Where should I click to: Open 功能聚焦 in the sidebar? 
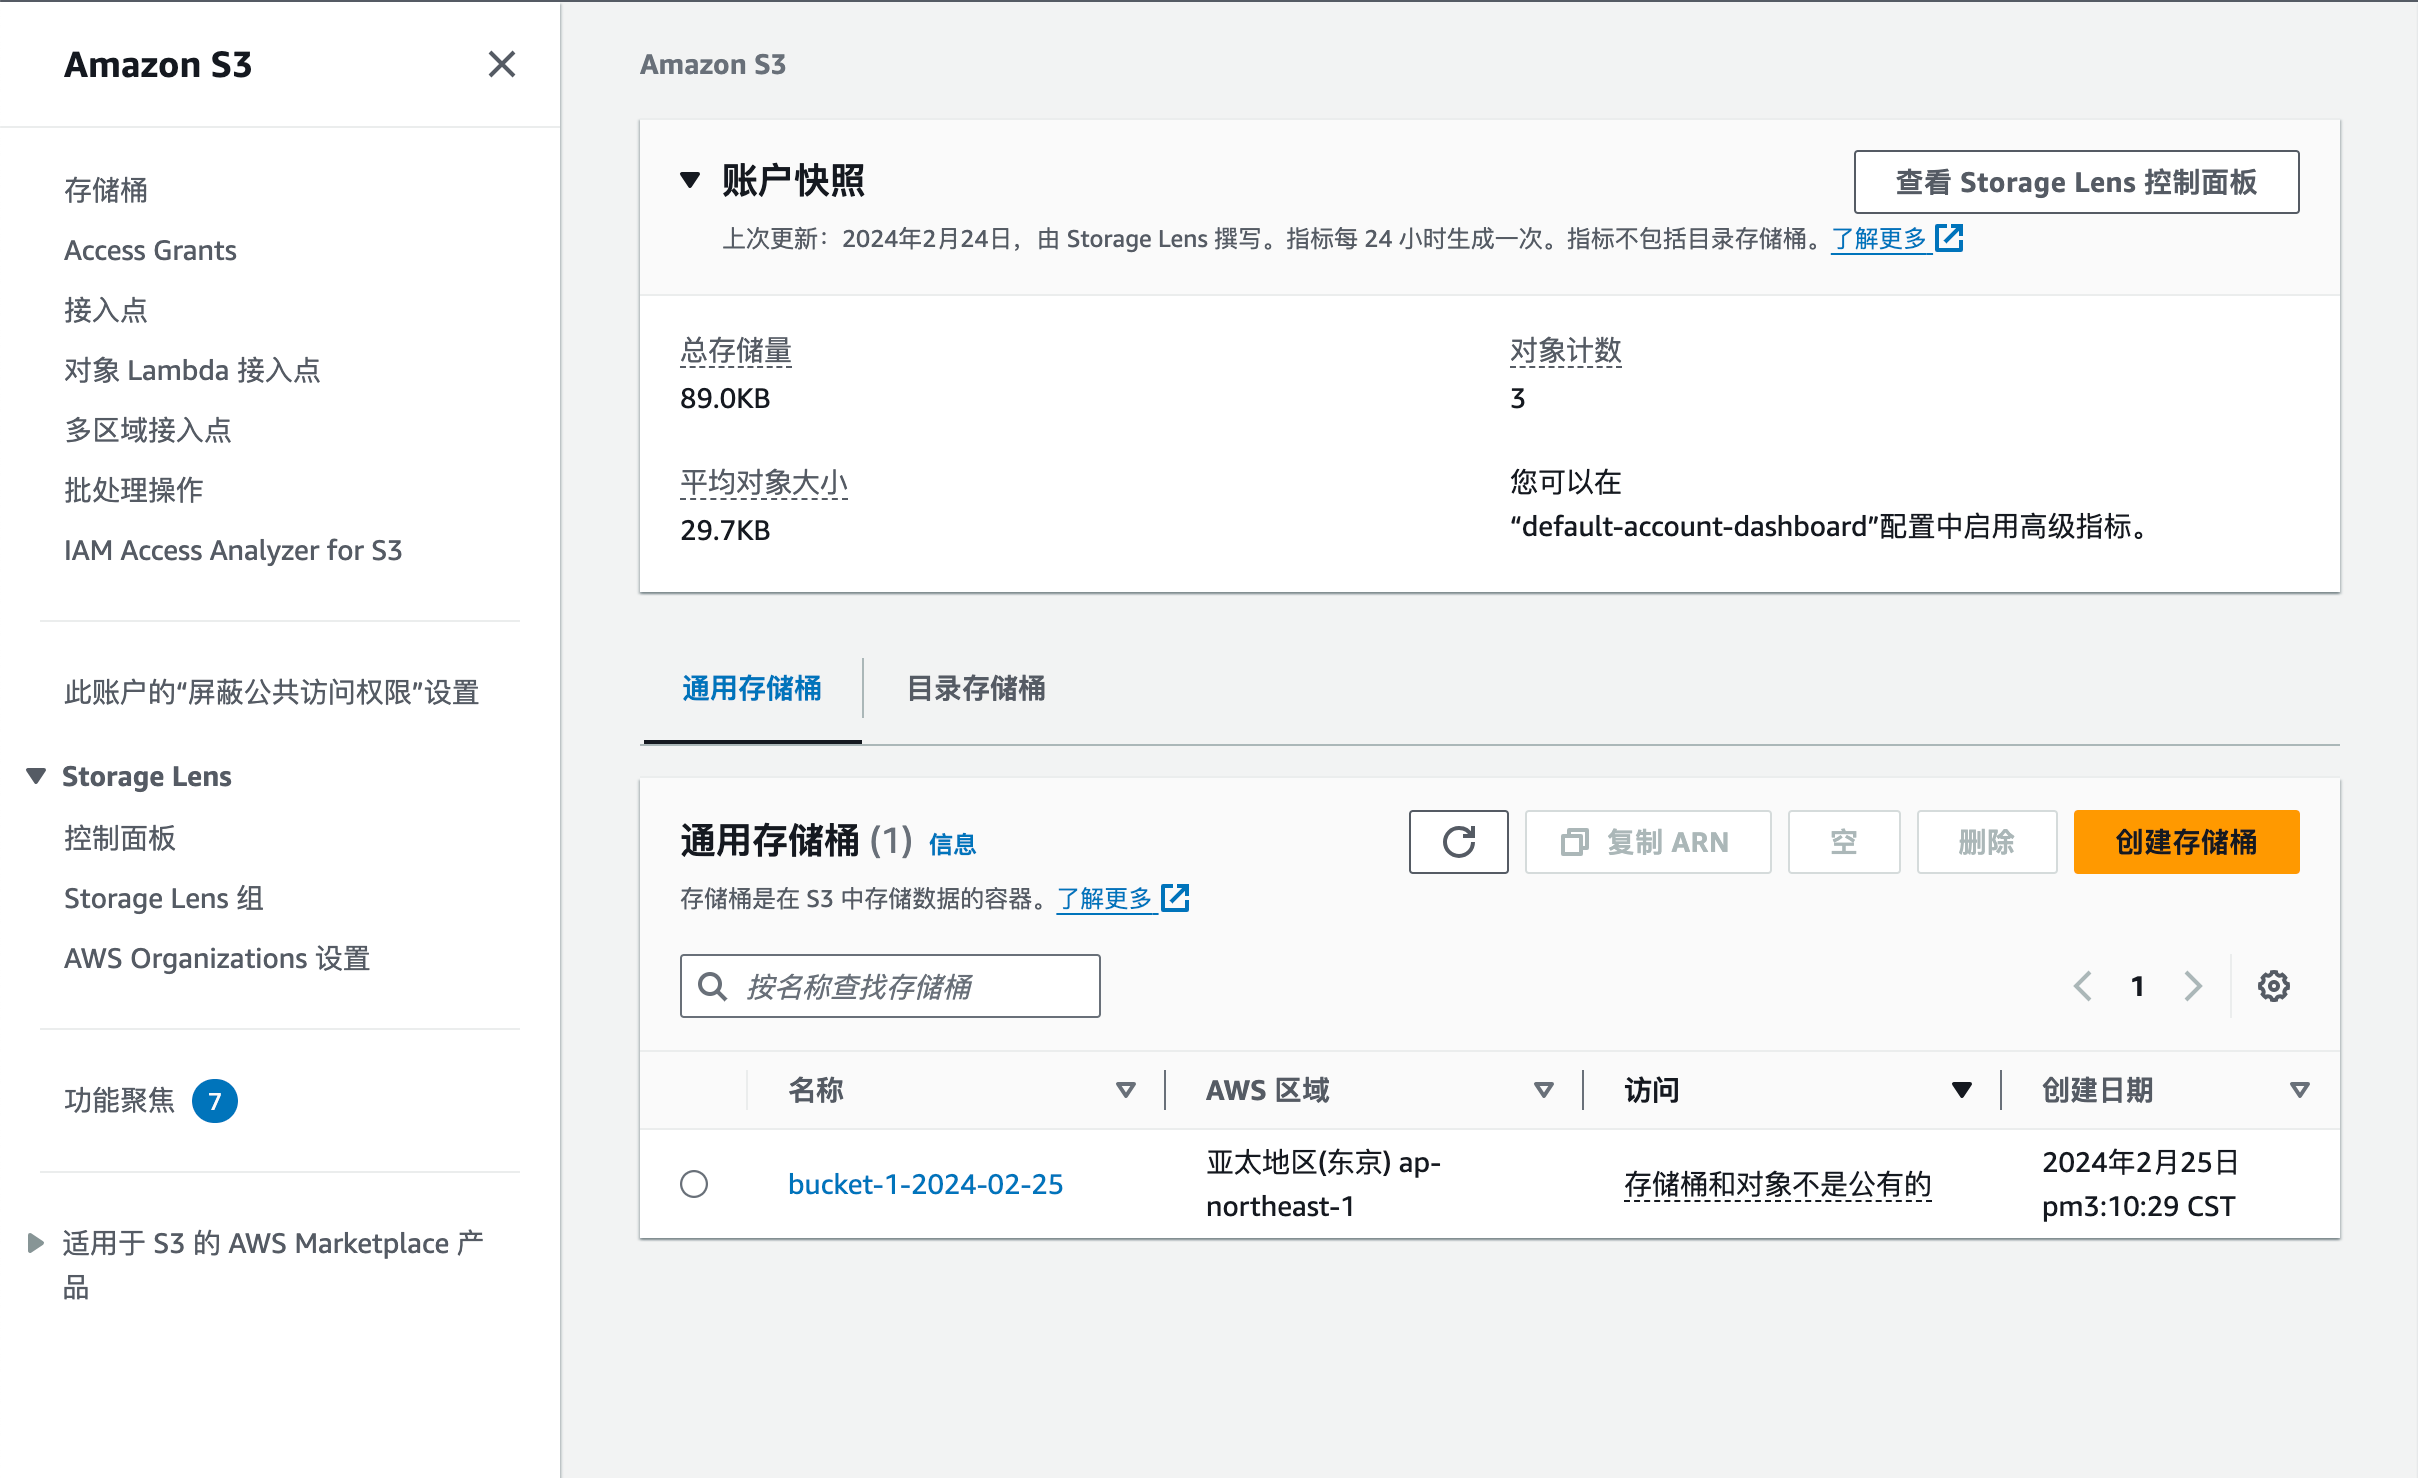[120, 1100]
